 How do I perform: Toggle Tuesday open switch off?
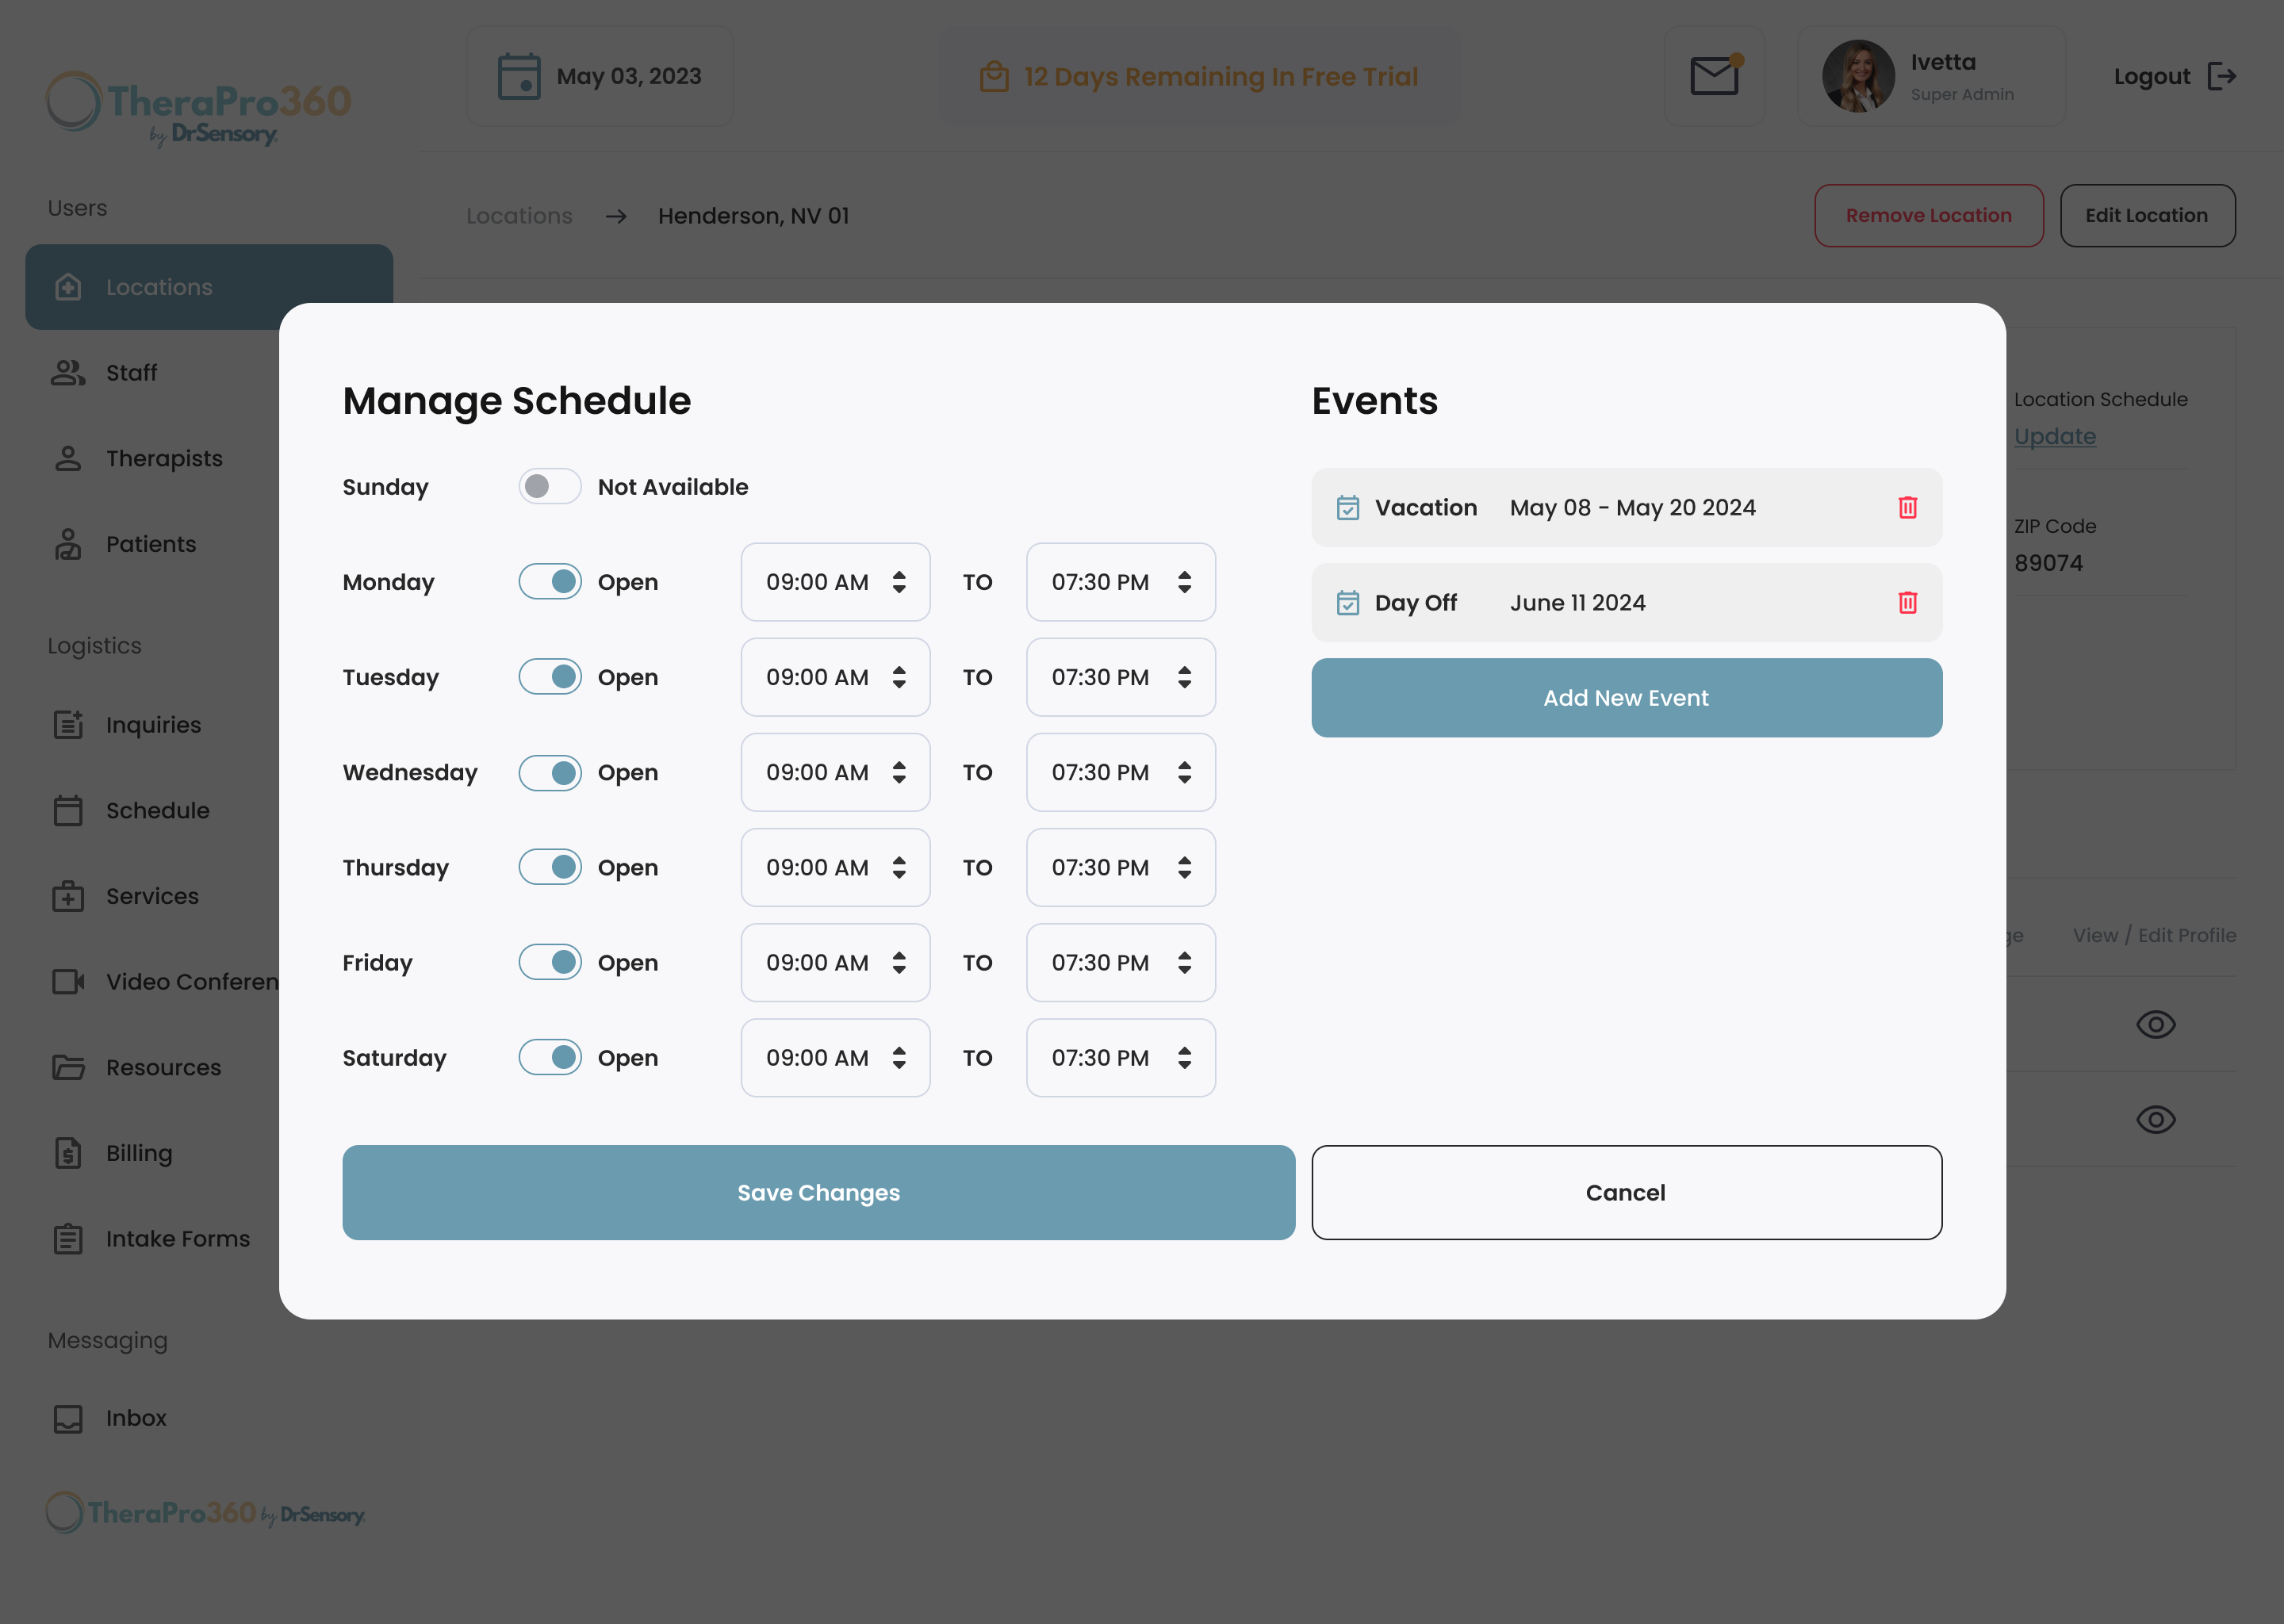[x=550, y=677]
